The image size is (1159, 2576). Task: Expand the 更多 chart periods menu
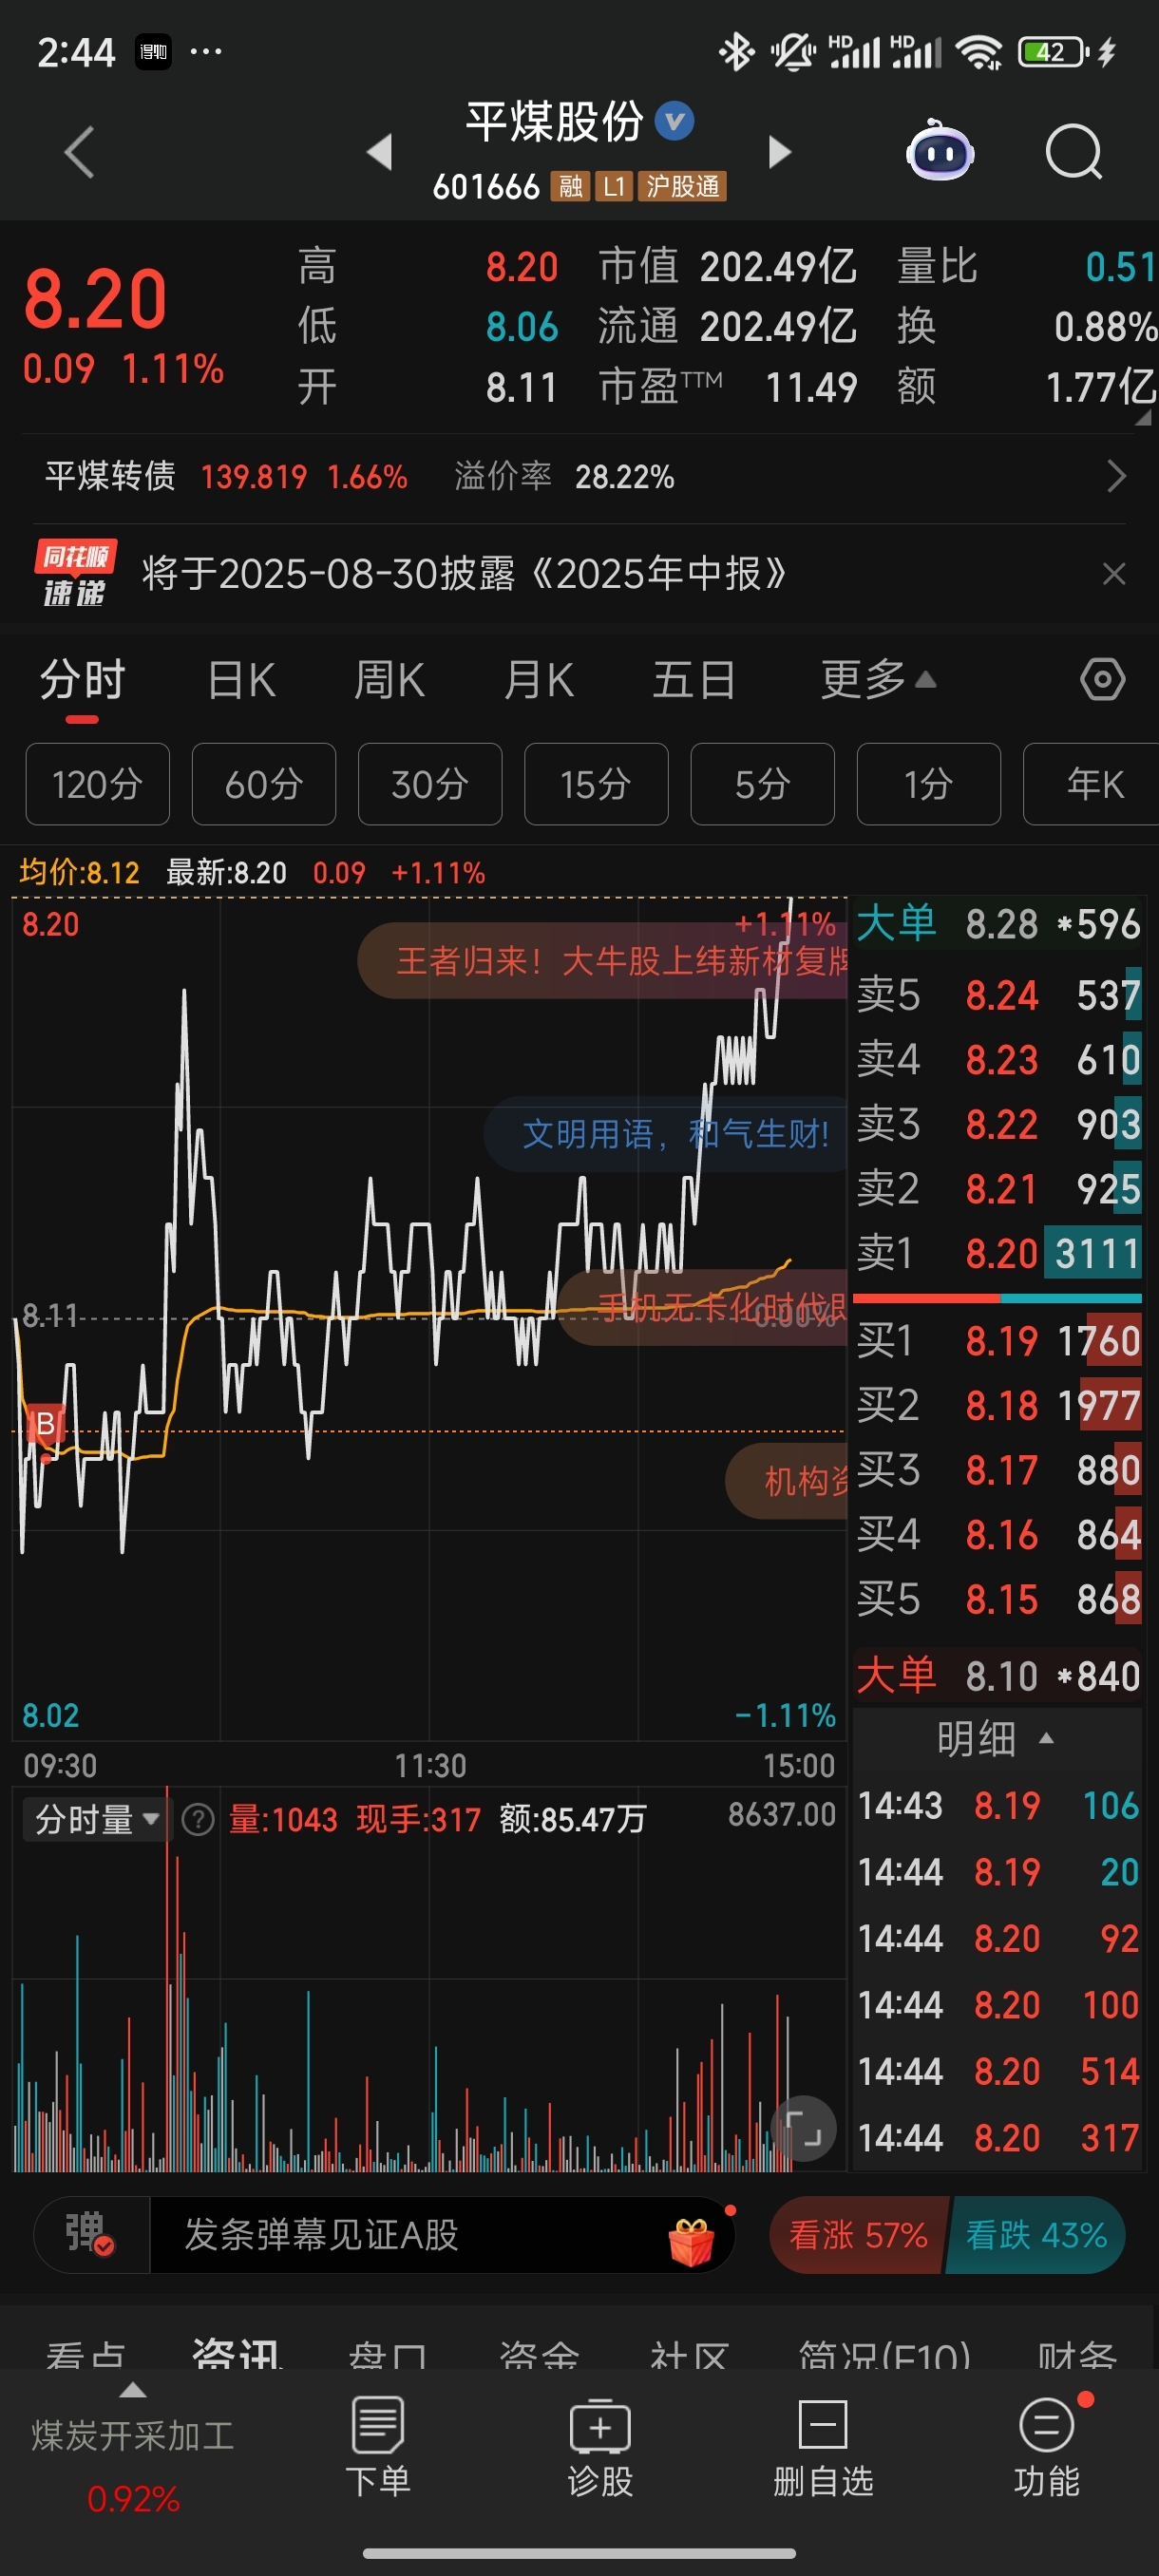coord(878,680)
